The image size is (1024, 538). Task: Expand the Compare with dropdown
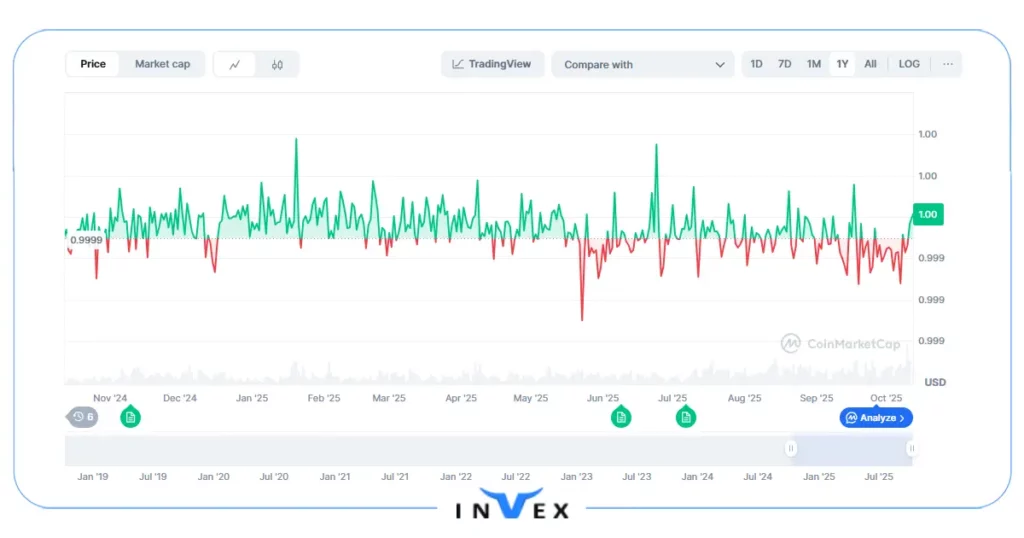(643, 65)
